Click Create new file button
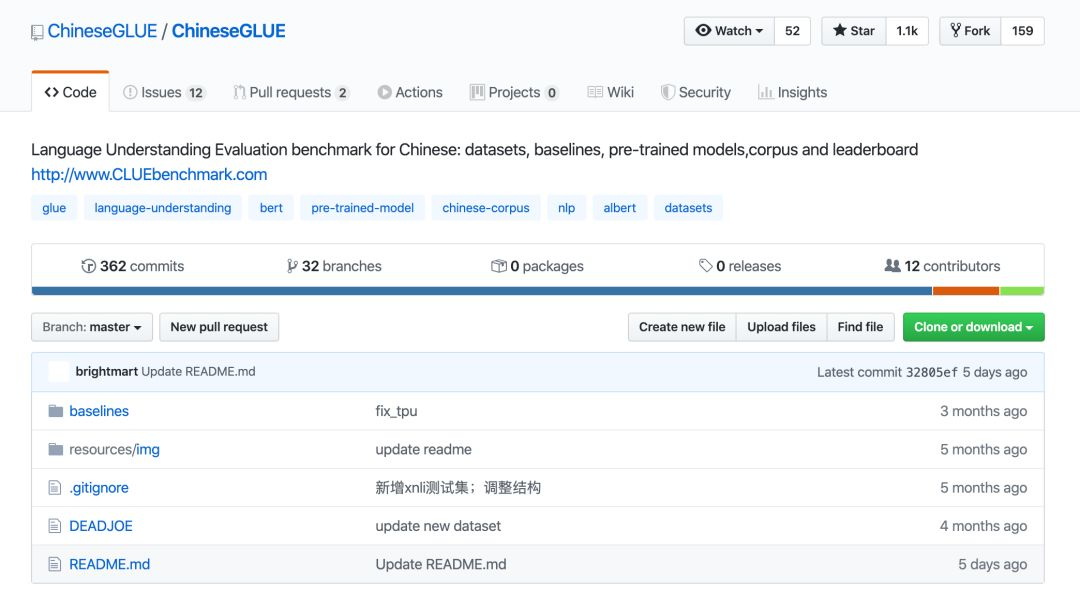Screen dimensions: 1080x591 682,327
